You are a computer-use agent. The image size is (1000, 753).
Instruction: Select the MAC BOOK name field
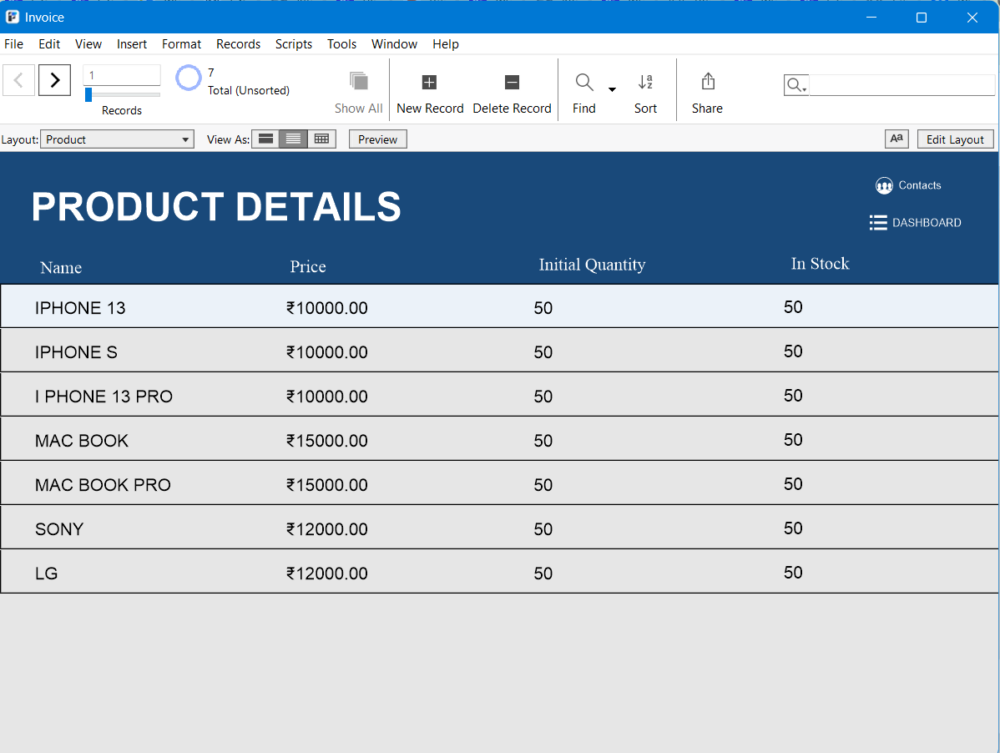tap(82, 441)
